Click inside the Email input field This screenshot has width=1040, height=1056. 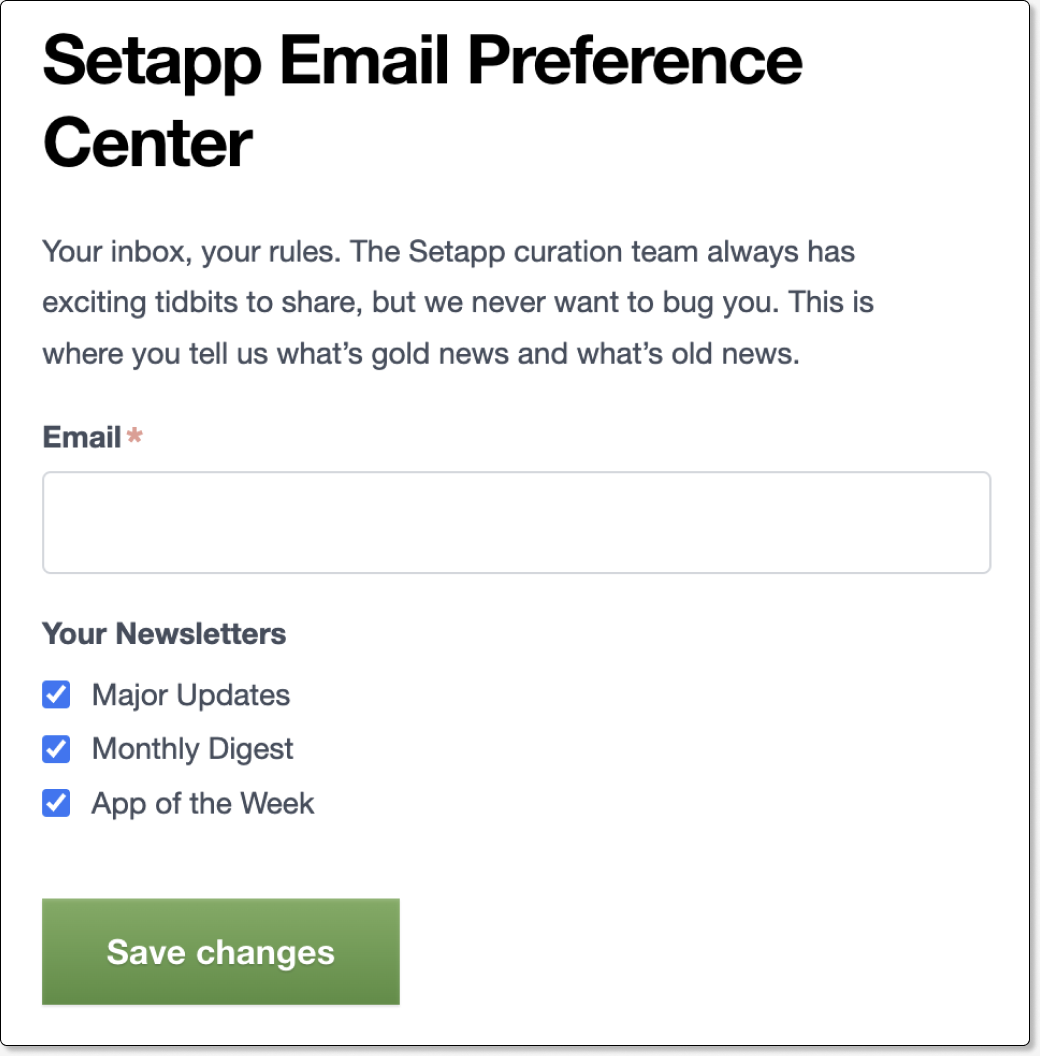tap(516, 521)
